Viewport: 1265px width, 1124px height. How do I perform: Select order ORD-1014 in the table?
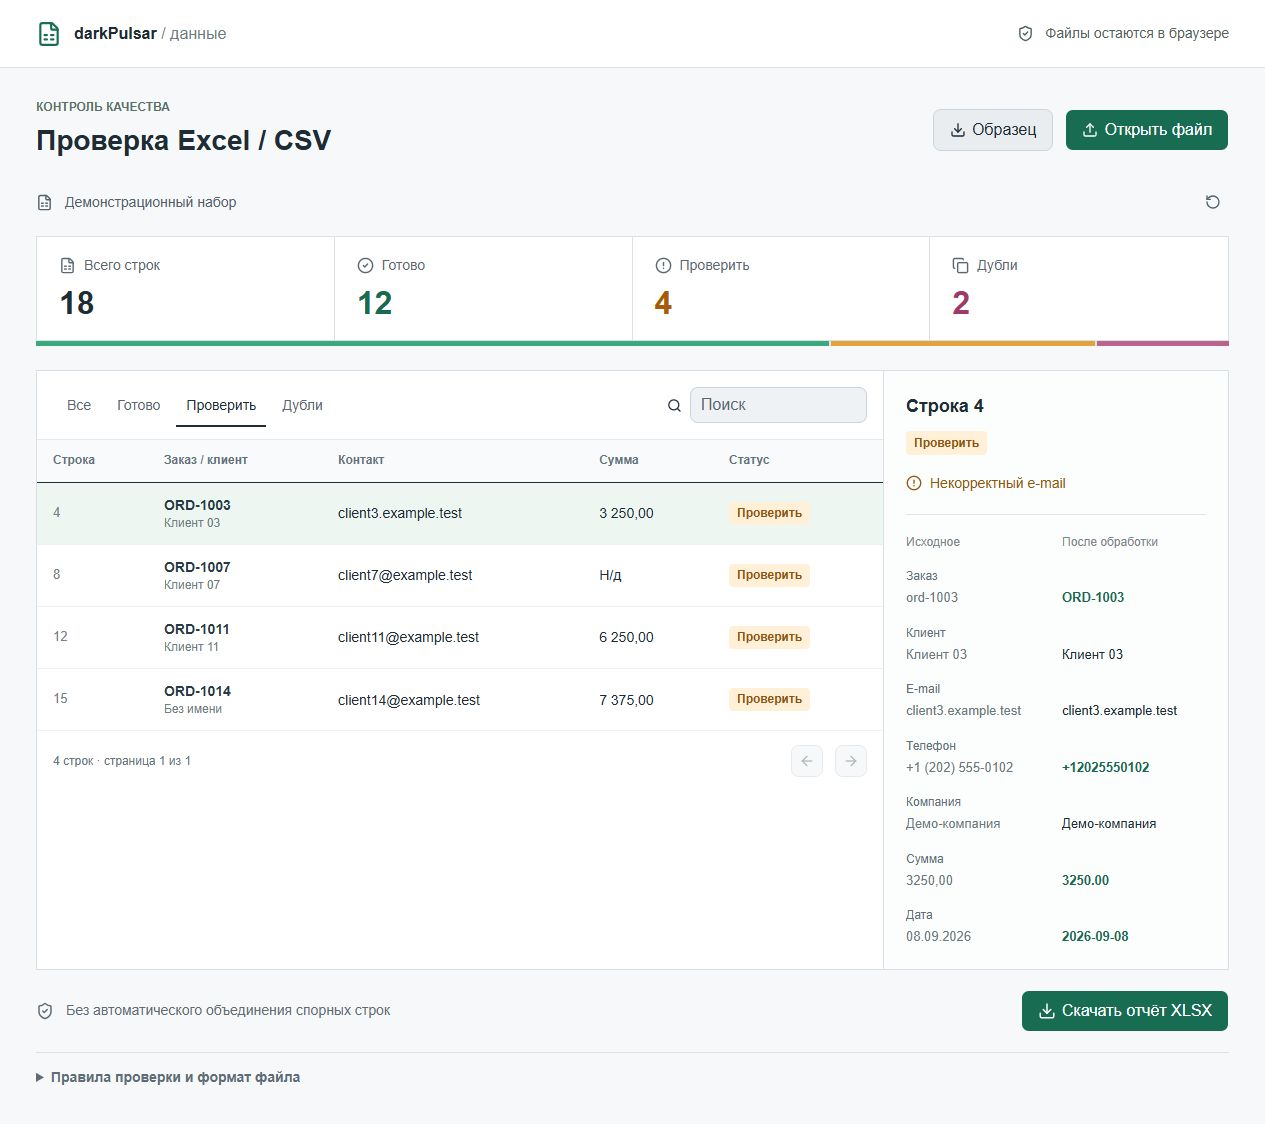[460, 699]
